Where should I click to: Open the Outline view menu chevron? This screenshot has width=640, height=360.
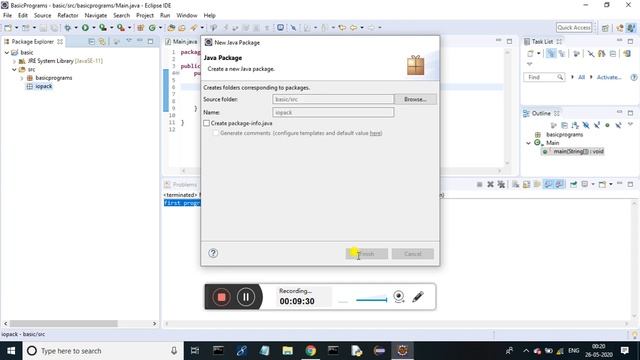[630, 124]
